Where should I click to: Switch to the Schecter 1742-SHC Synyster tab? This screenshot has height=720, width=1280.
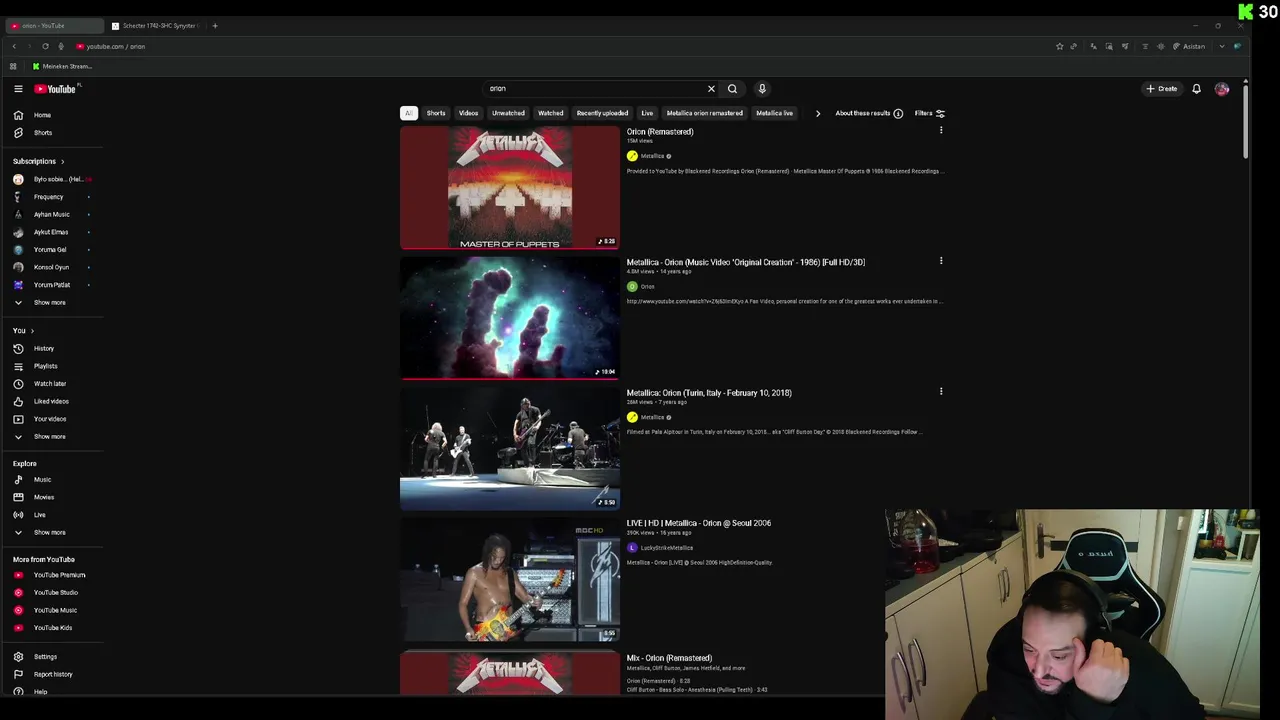[156, 26]
